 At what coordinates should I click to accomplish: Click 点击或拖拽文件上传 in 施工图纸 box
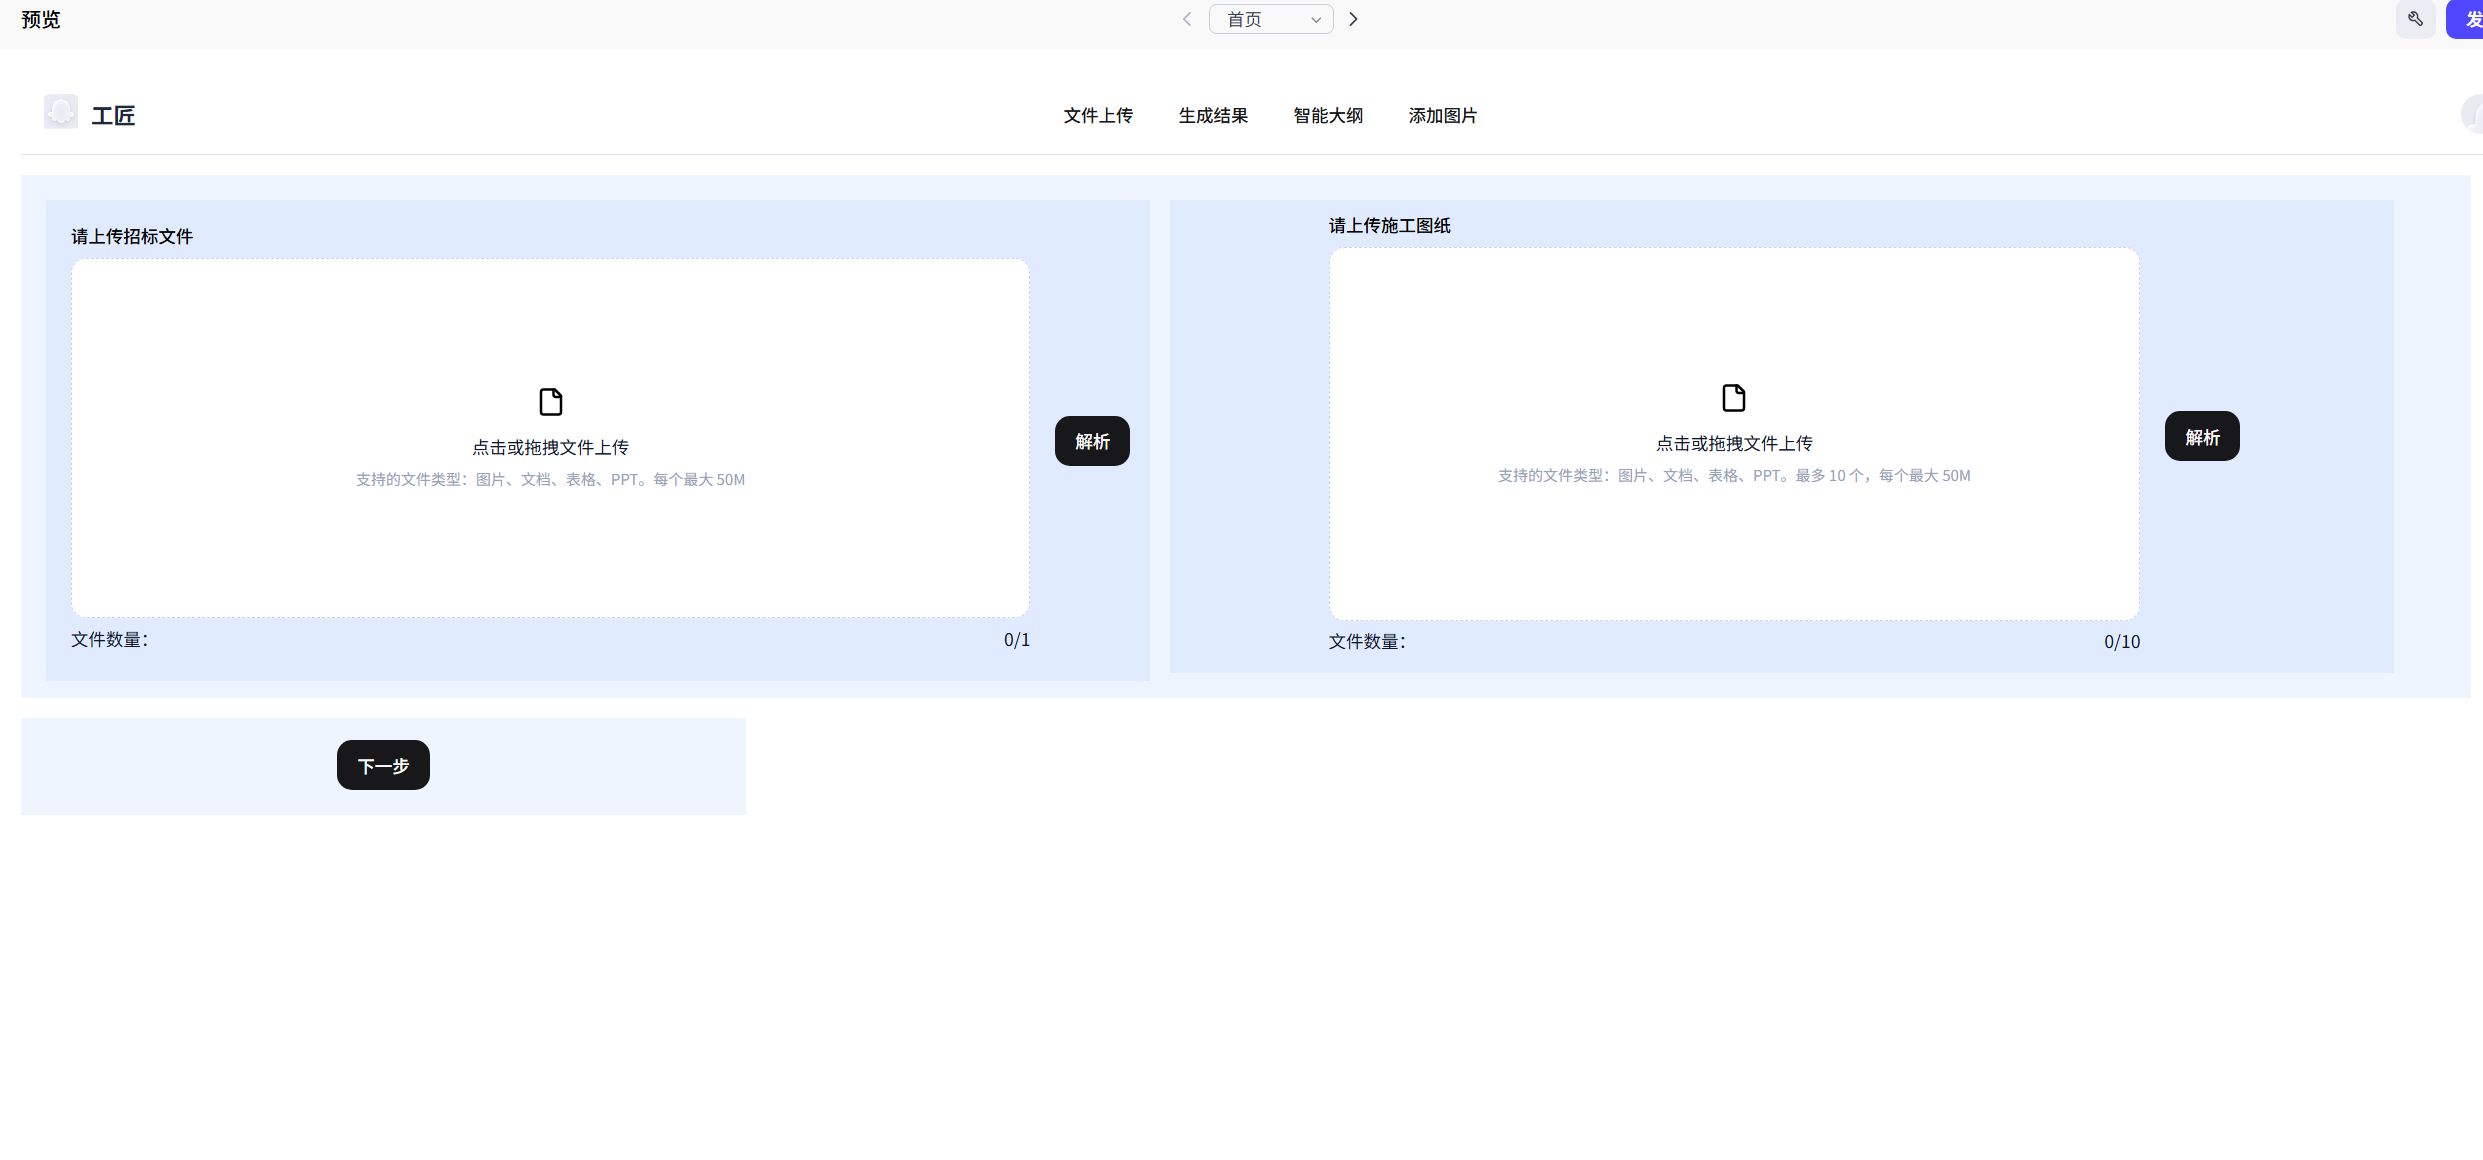(1733, 443)
